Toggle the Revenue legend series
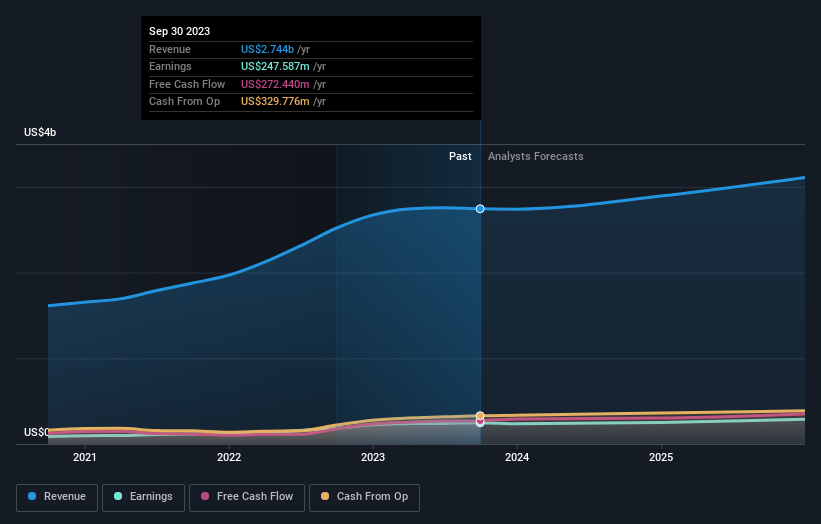This screenshot has width=821, height=524. pos(57,497)
